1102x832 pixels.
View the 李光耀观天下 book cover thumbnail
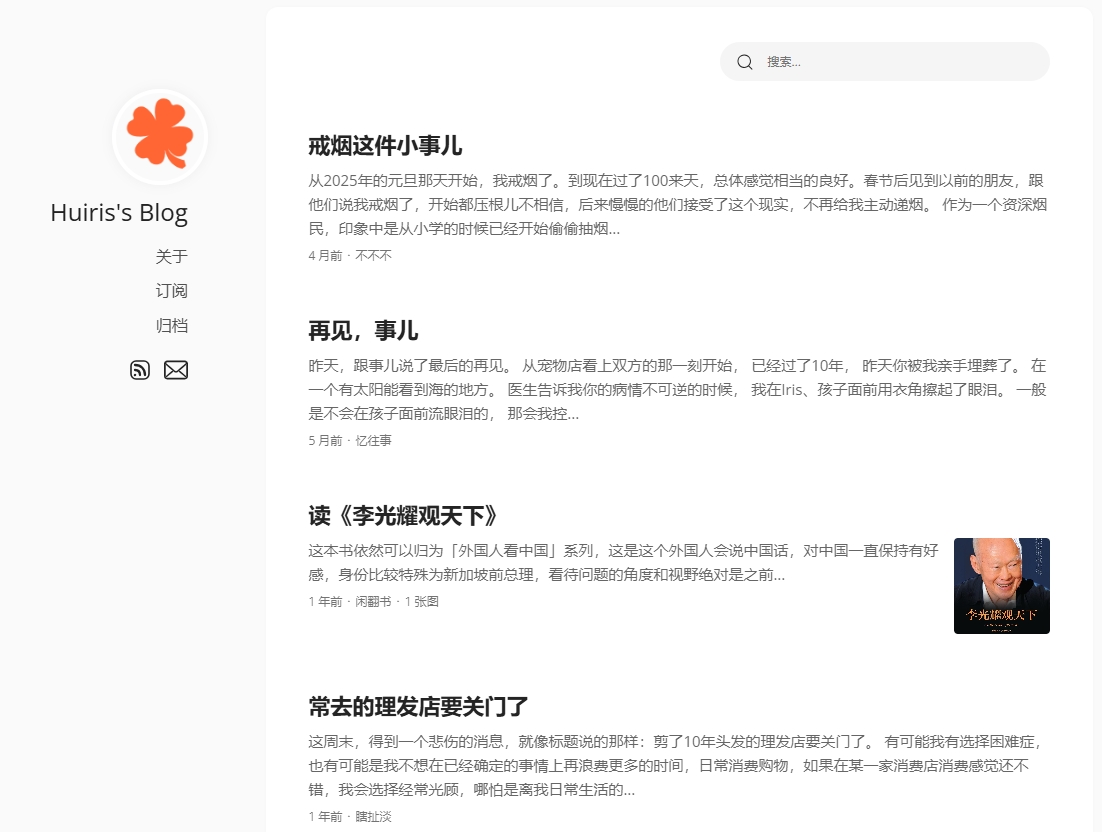click(x=1001, y=586)
